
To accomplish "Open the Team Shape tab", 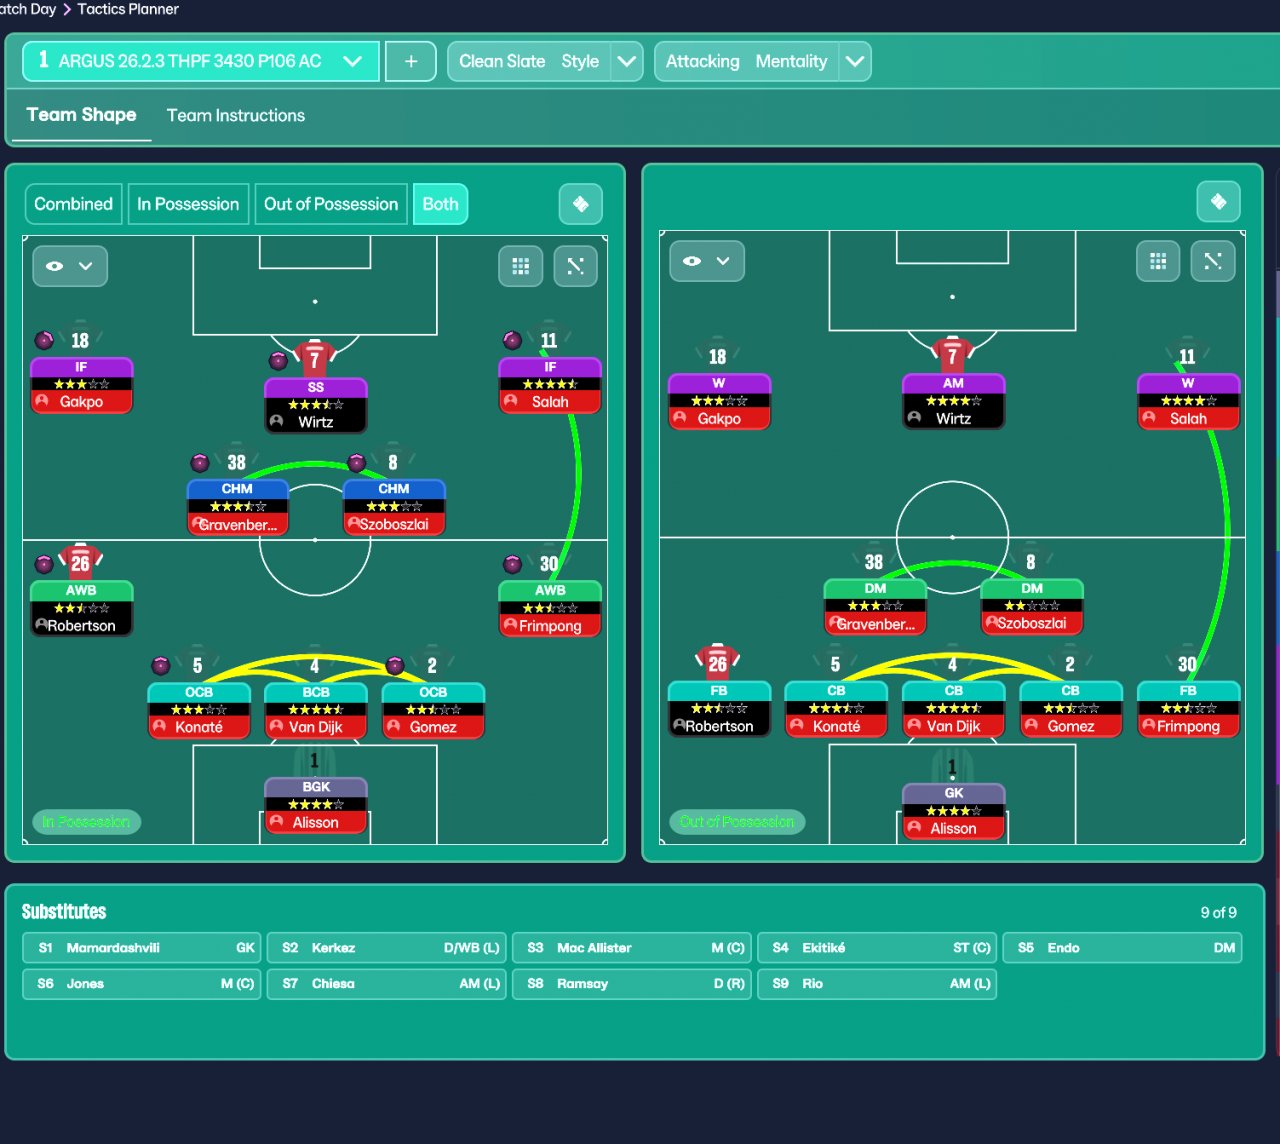I will tap(82, 115).
